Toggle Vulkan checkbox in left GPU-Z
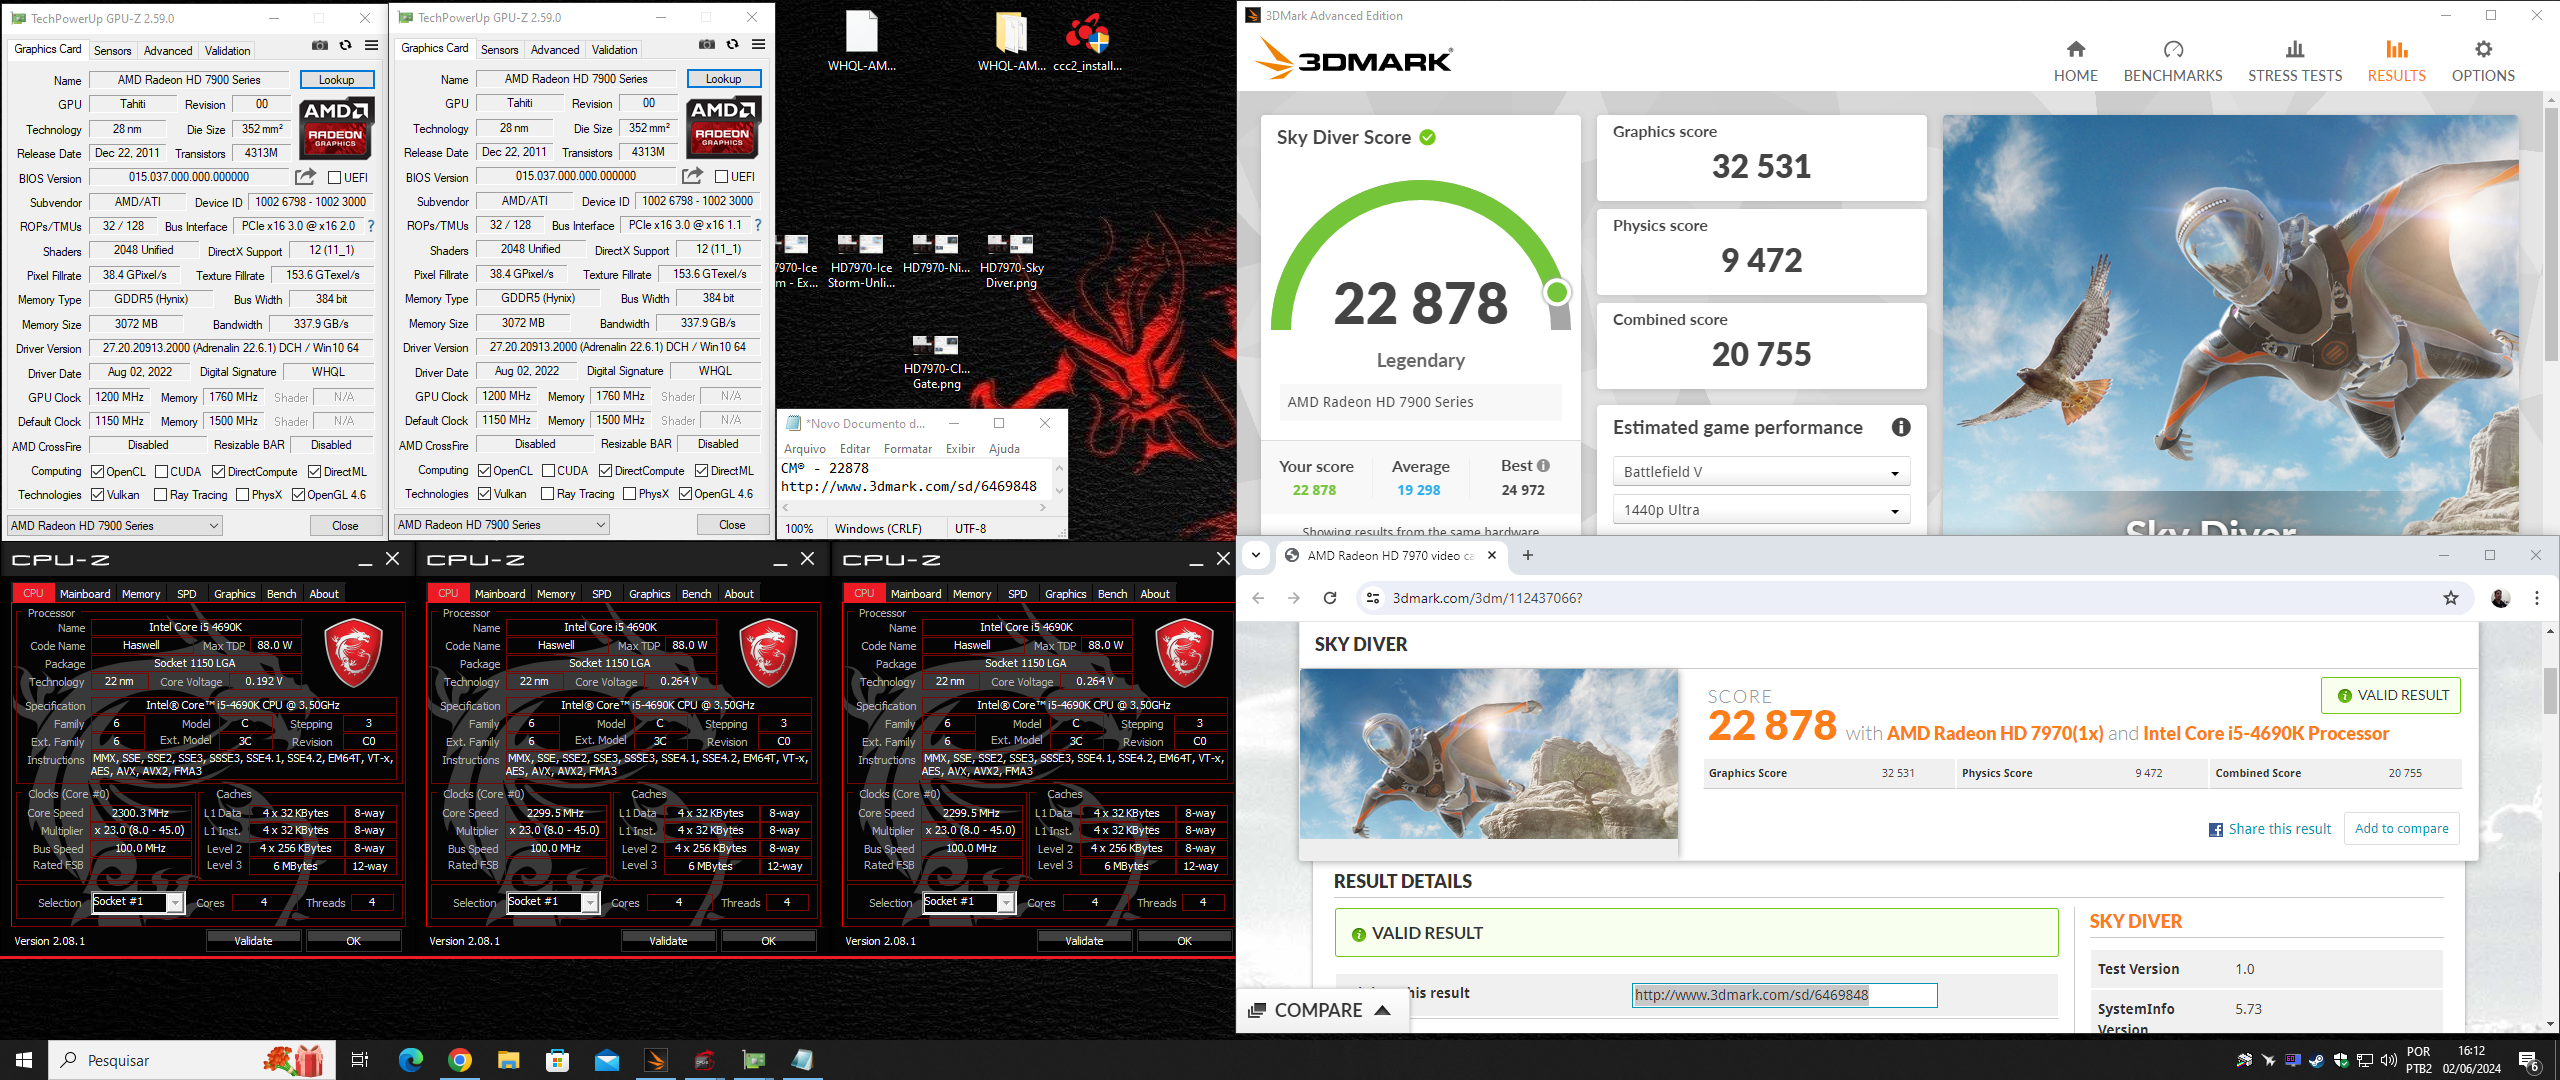This screenshot has height=1080, width=2560. tap(97, 495)
